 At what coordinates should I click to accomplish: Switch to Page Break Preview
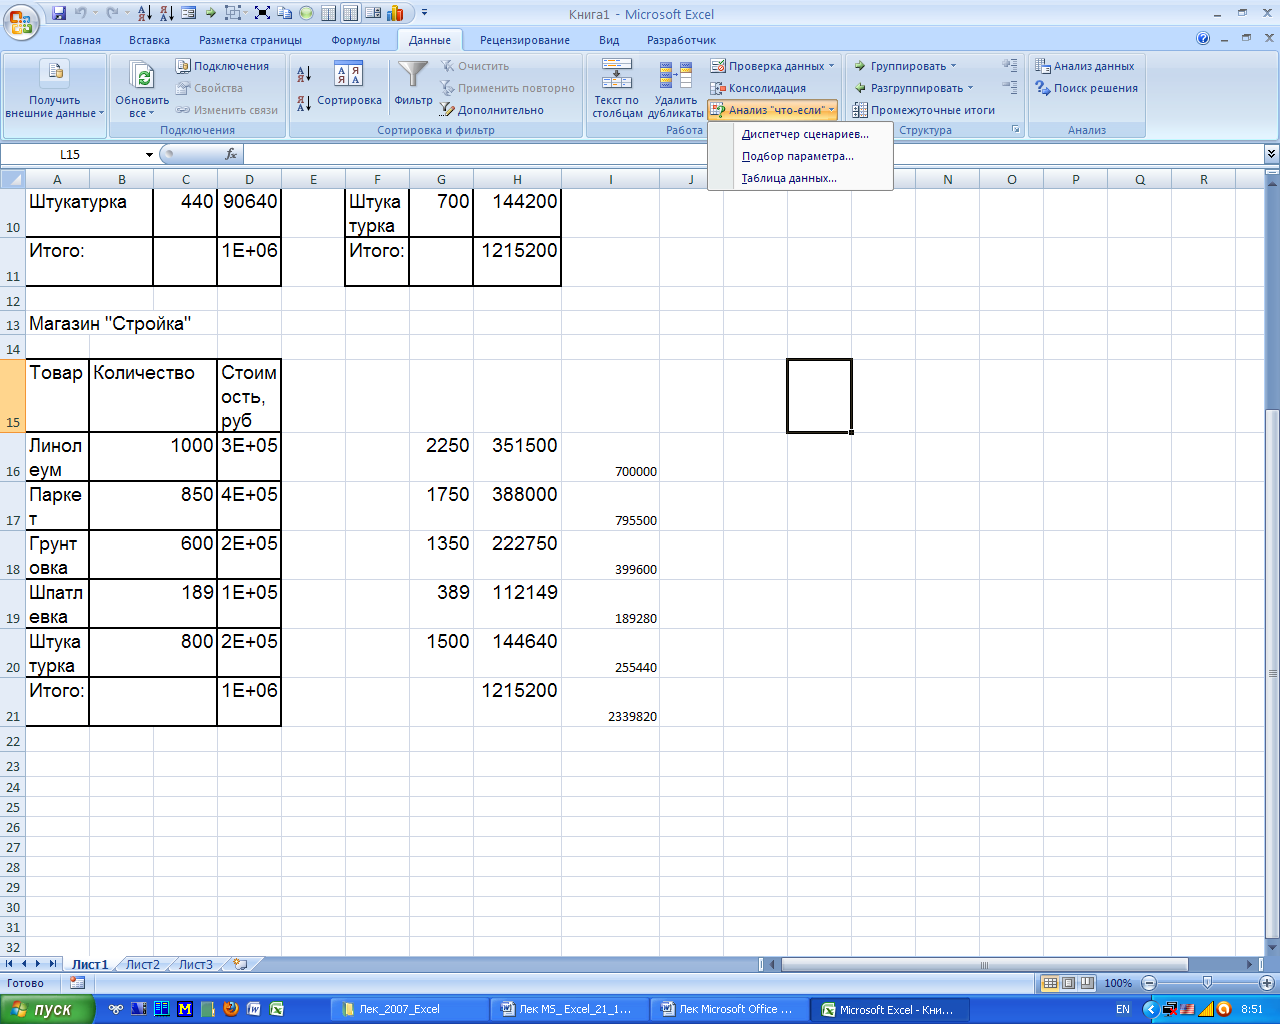[1086, 983]
